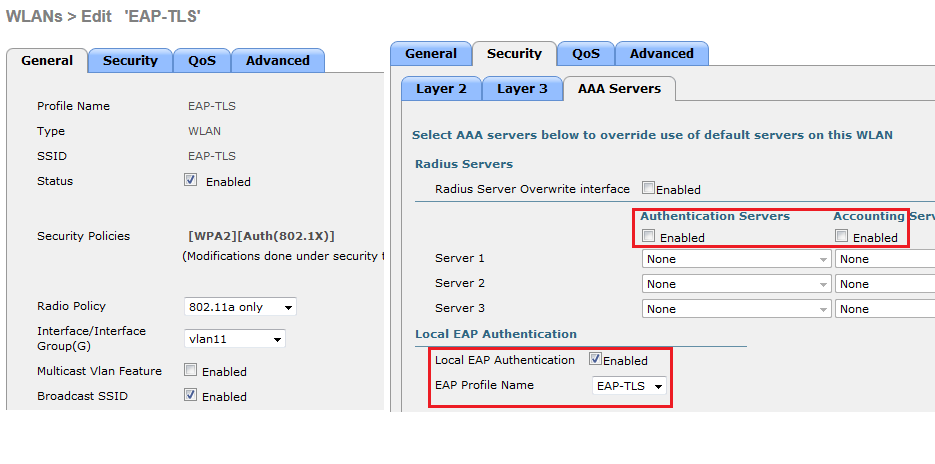Check the Accounting Servers Enabled box
This screenshot has width=935, height=464.
pyautogui.click(x=842, y=237)
